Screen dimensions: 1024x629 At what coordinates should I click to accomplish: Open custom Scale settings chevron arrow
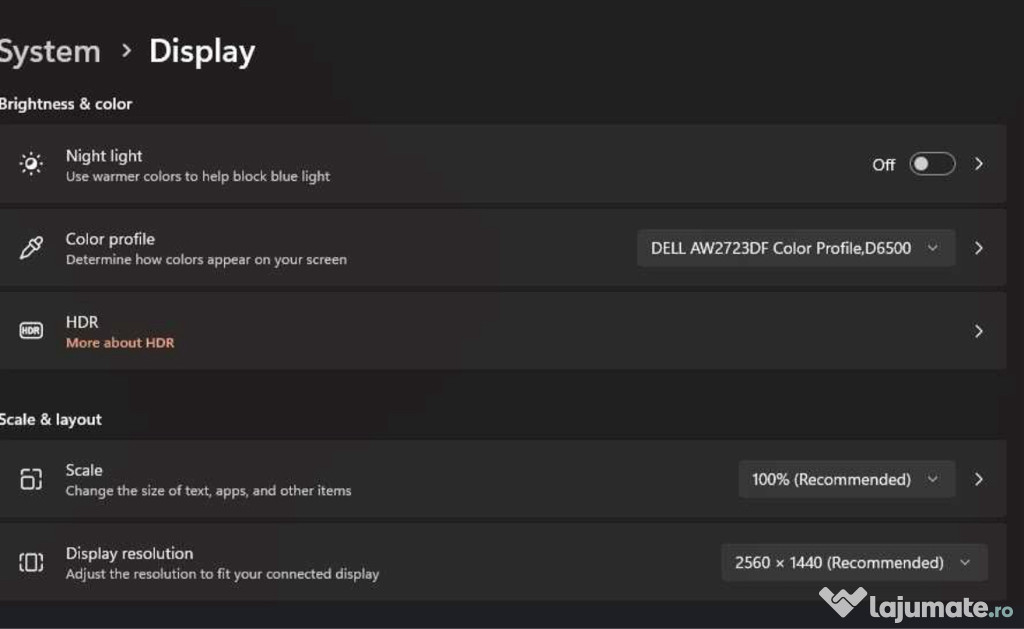click(978, 479)
